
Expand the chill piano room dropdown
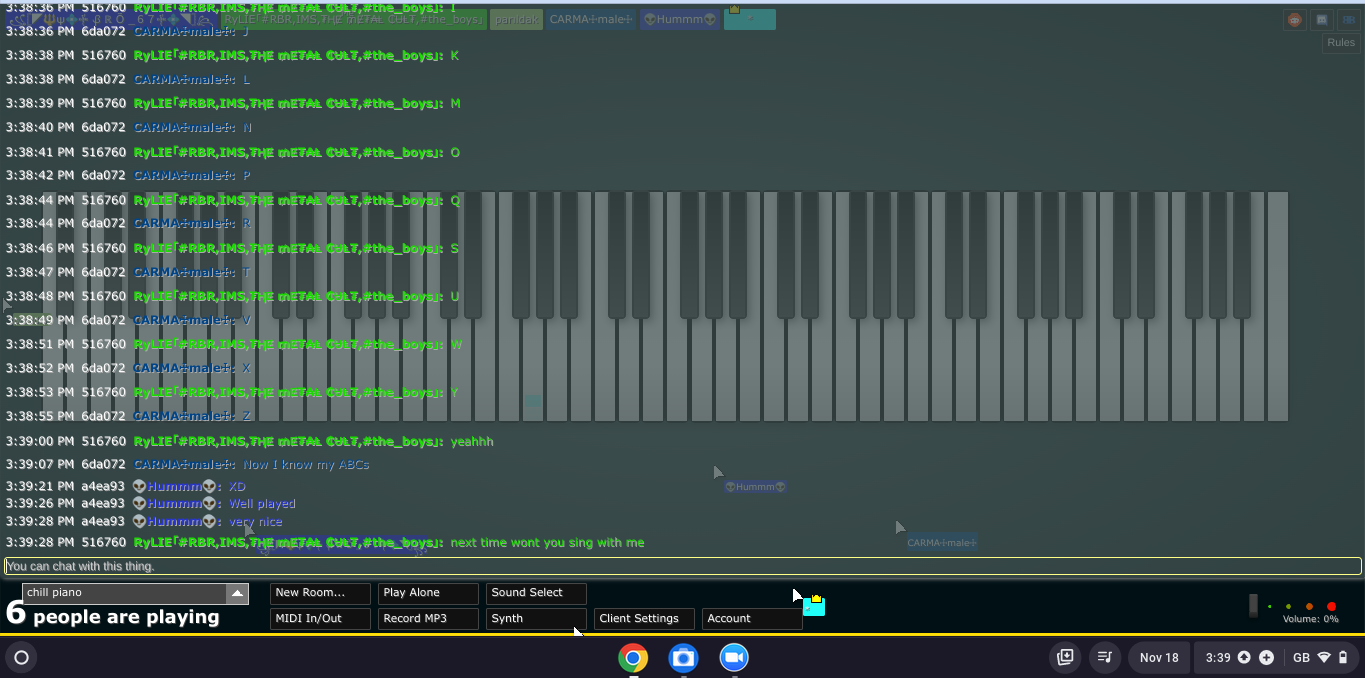point(135,593)
